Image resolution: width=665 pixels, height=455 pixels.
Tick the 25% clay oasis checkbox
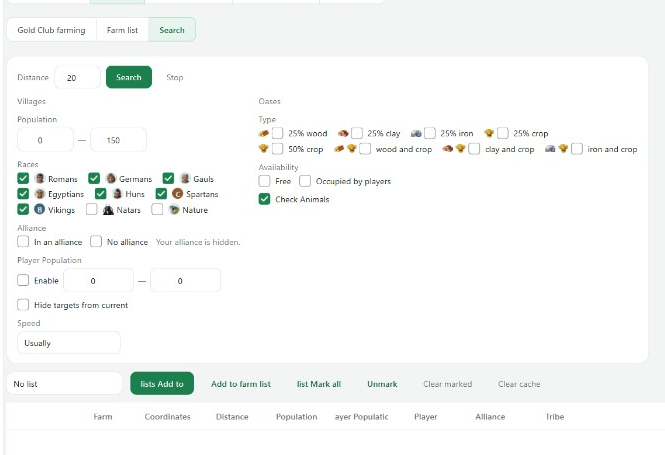[357, 133]
